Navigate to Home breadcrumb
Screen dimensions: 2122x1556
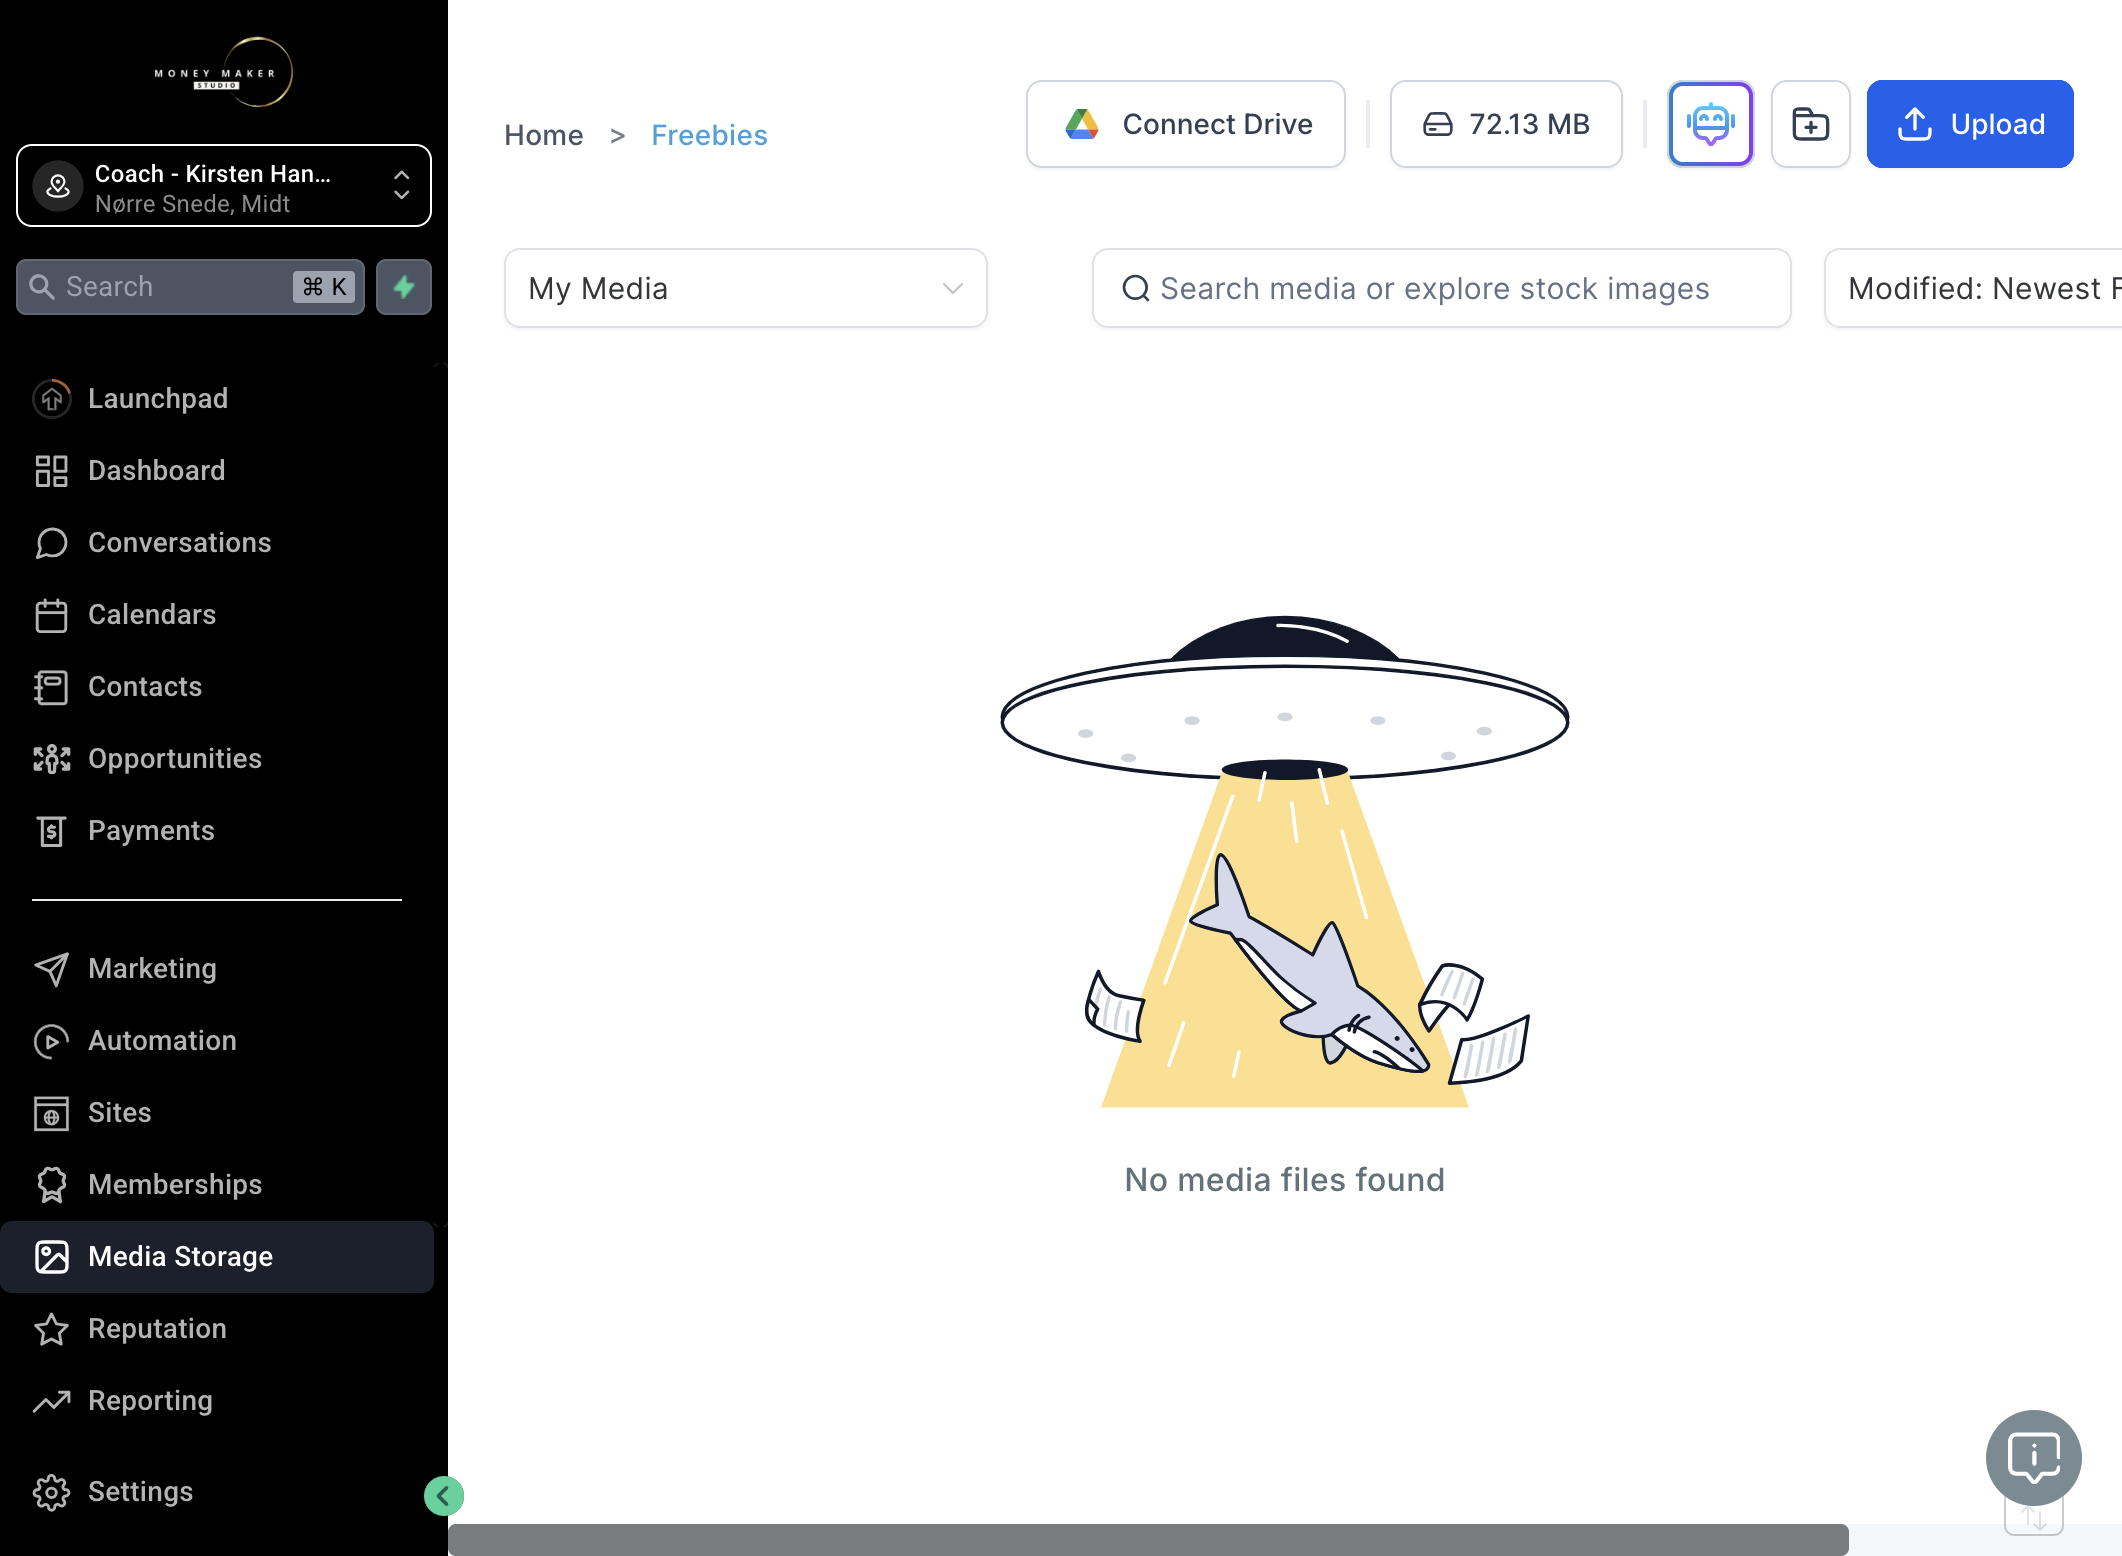[x=543, y=135]
